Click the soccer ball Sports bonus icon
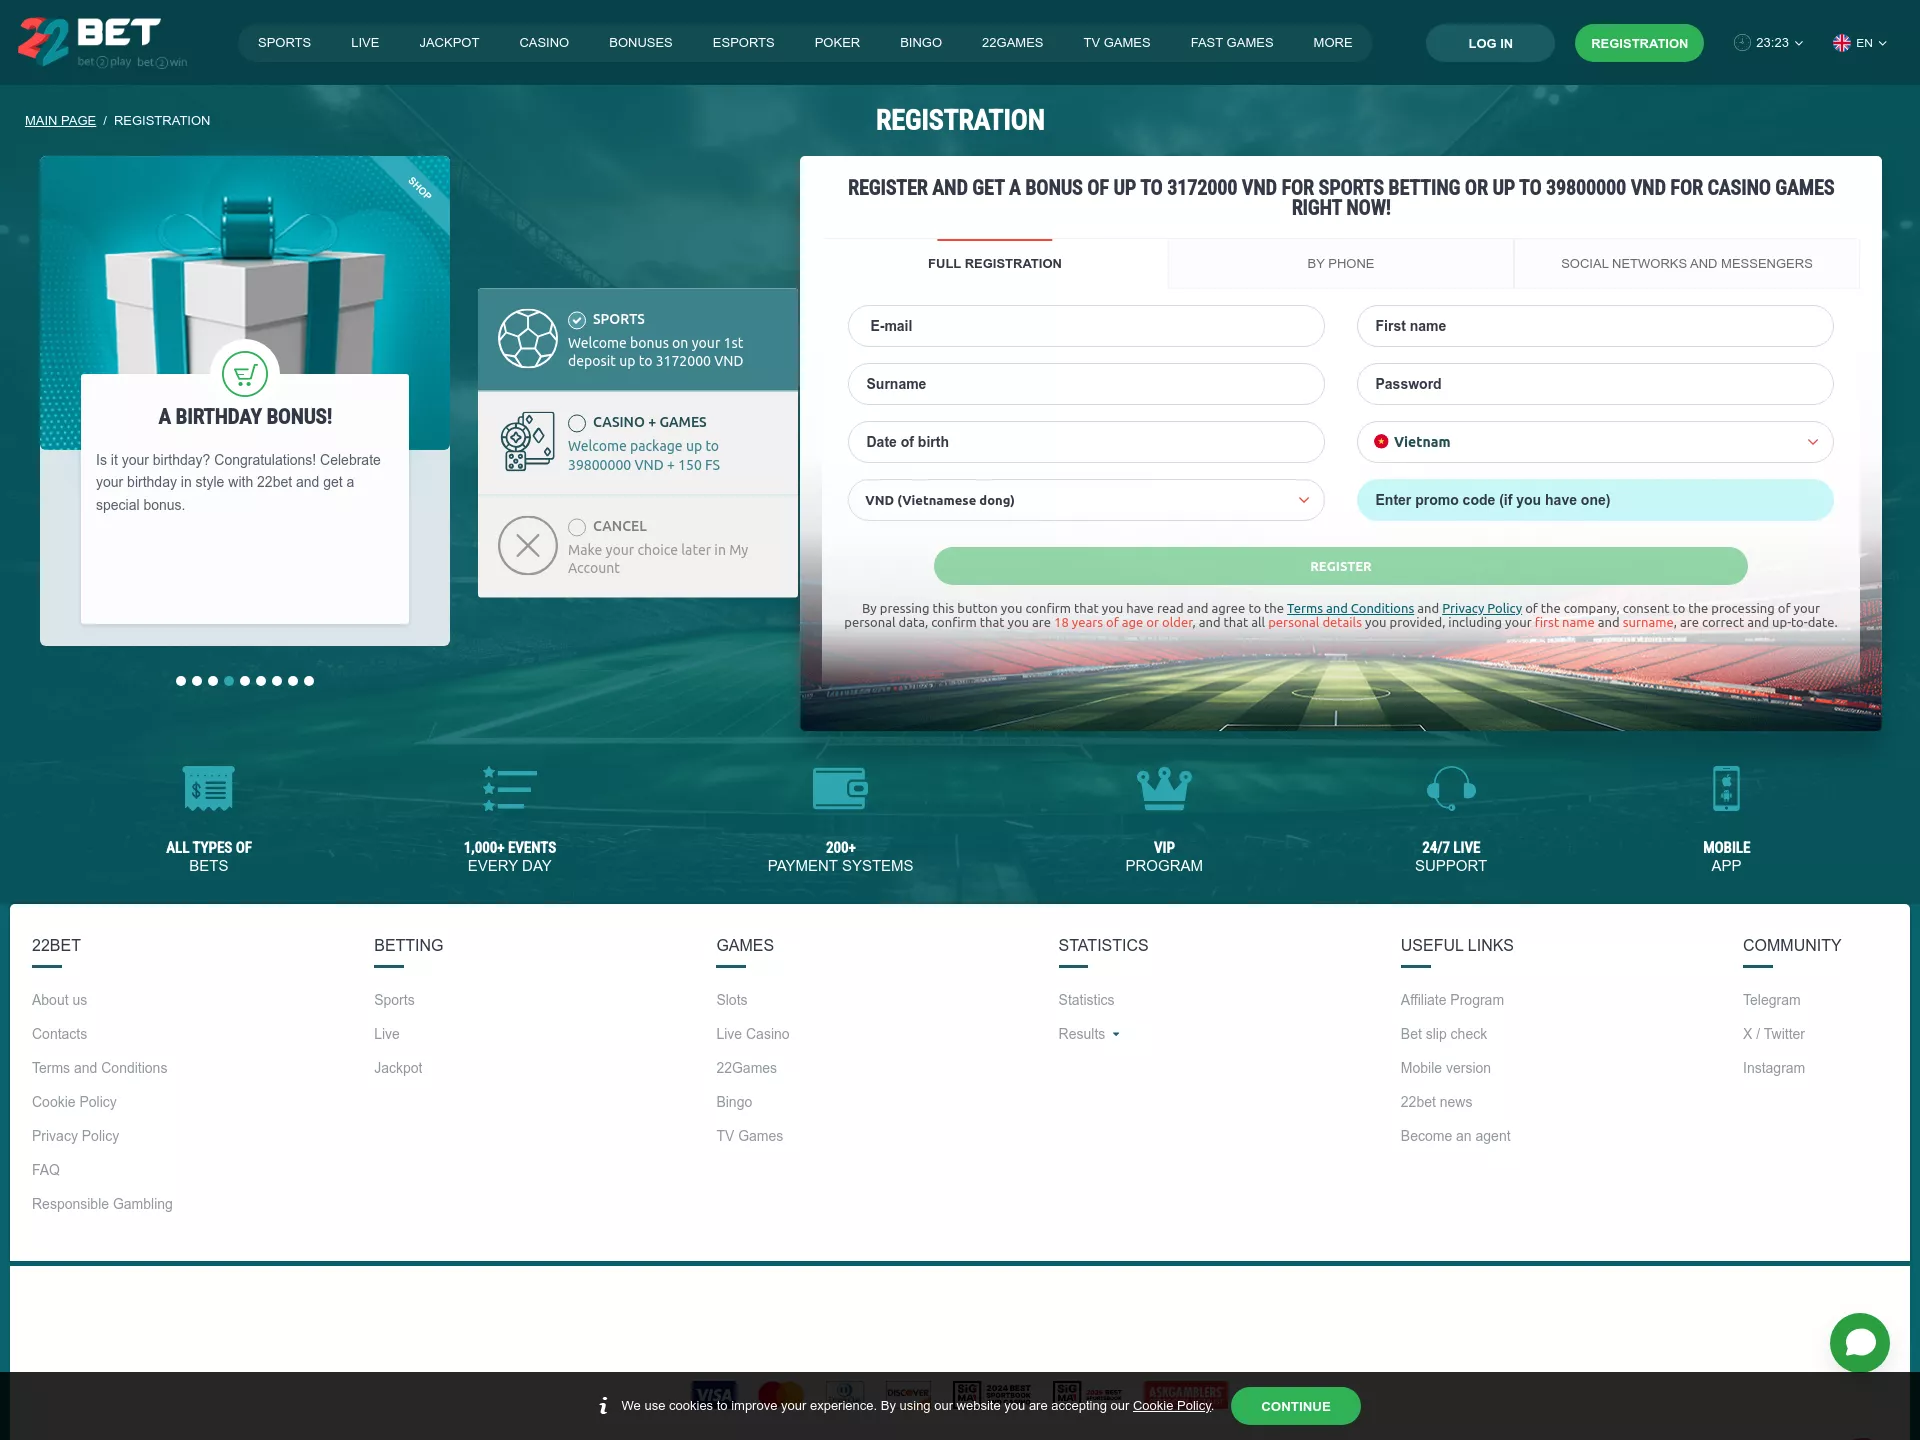1920x1440 pixels. coord(528,339)
